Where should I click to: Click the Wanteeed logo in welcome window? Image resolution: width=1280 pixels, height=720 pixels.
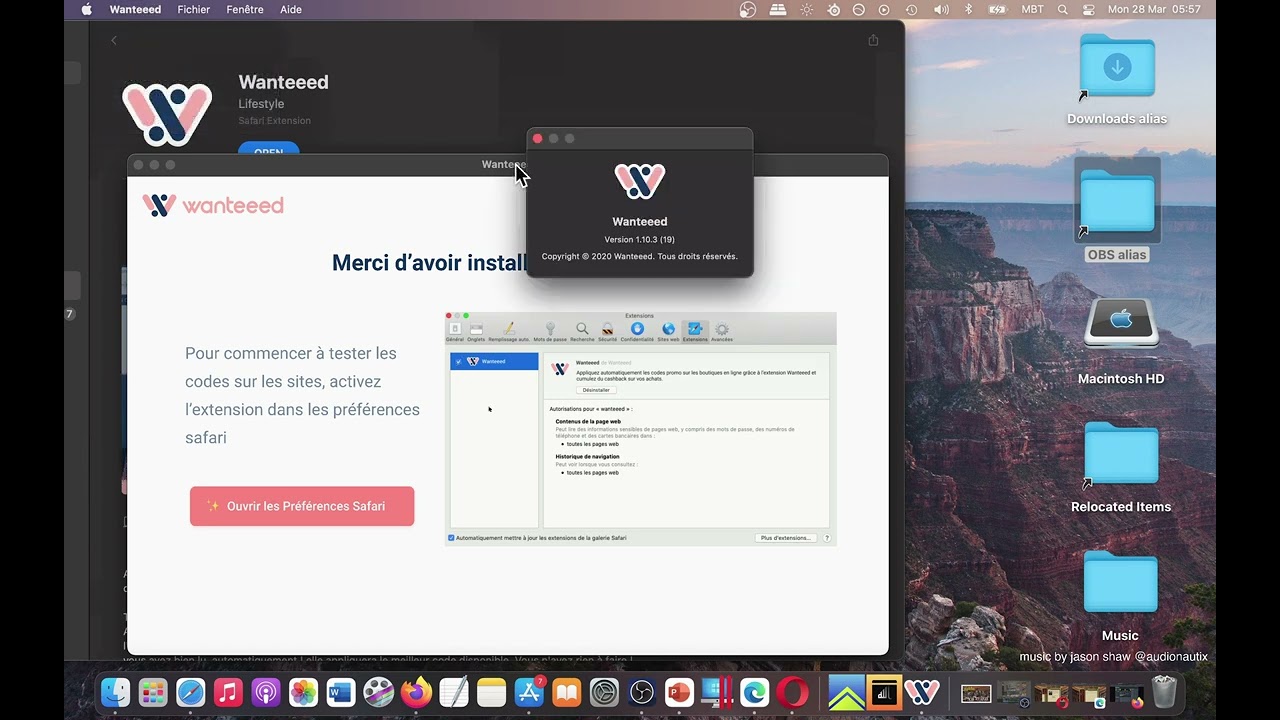[x=213, y=205]
